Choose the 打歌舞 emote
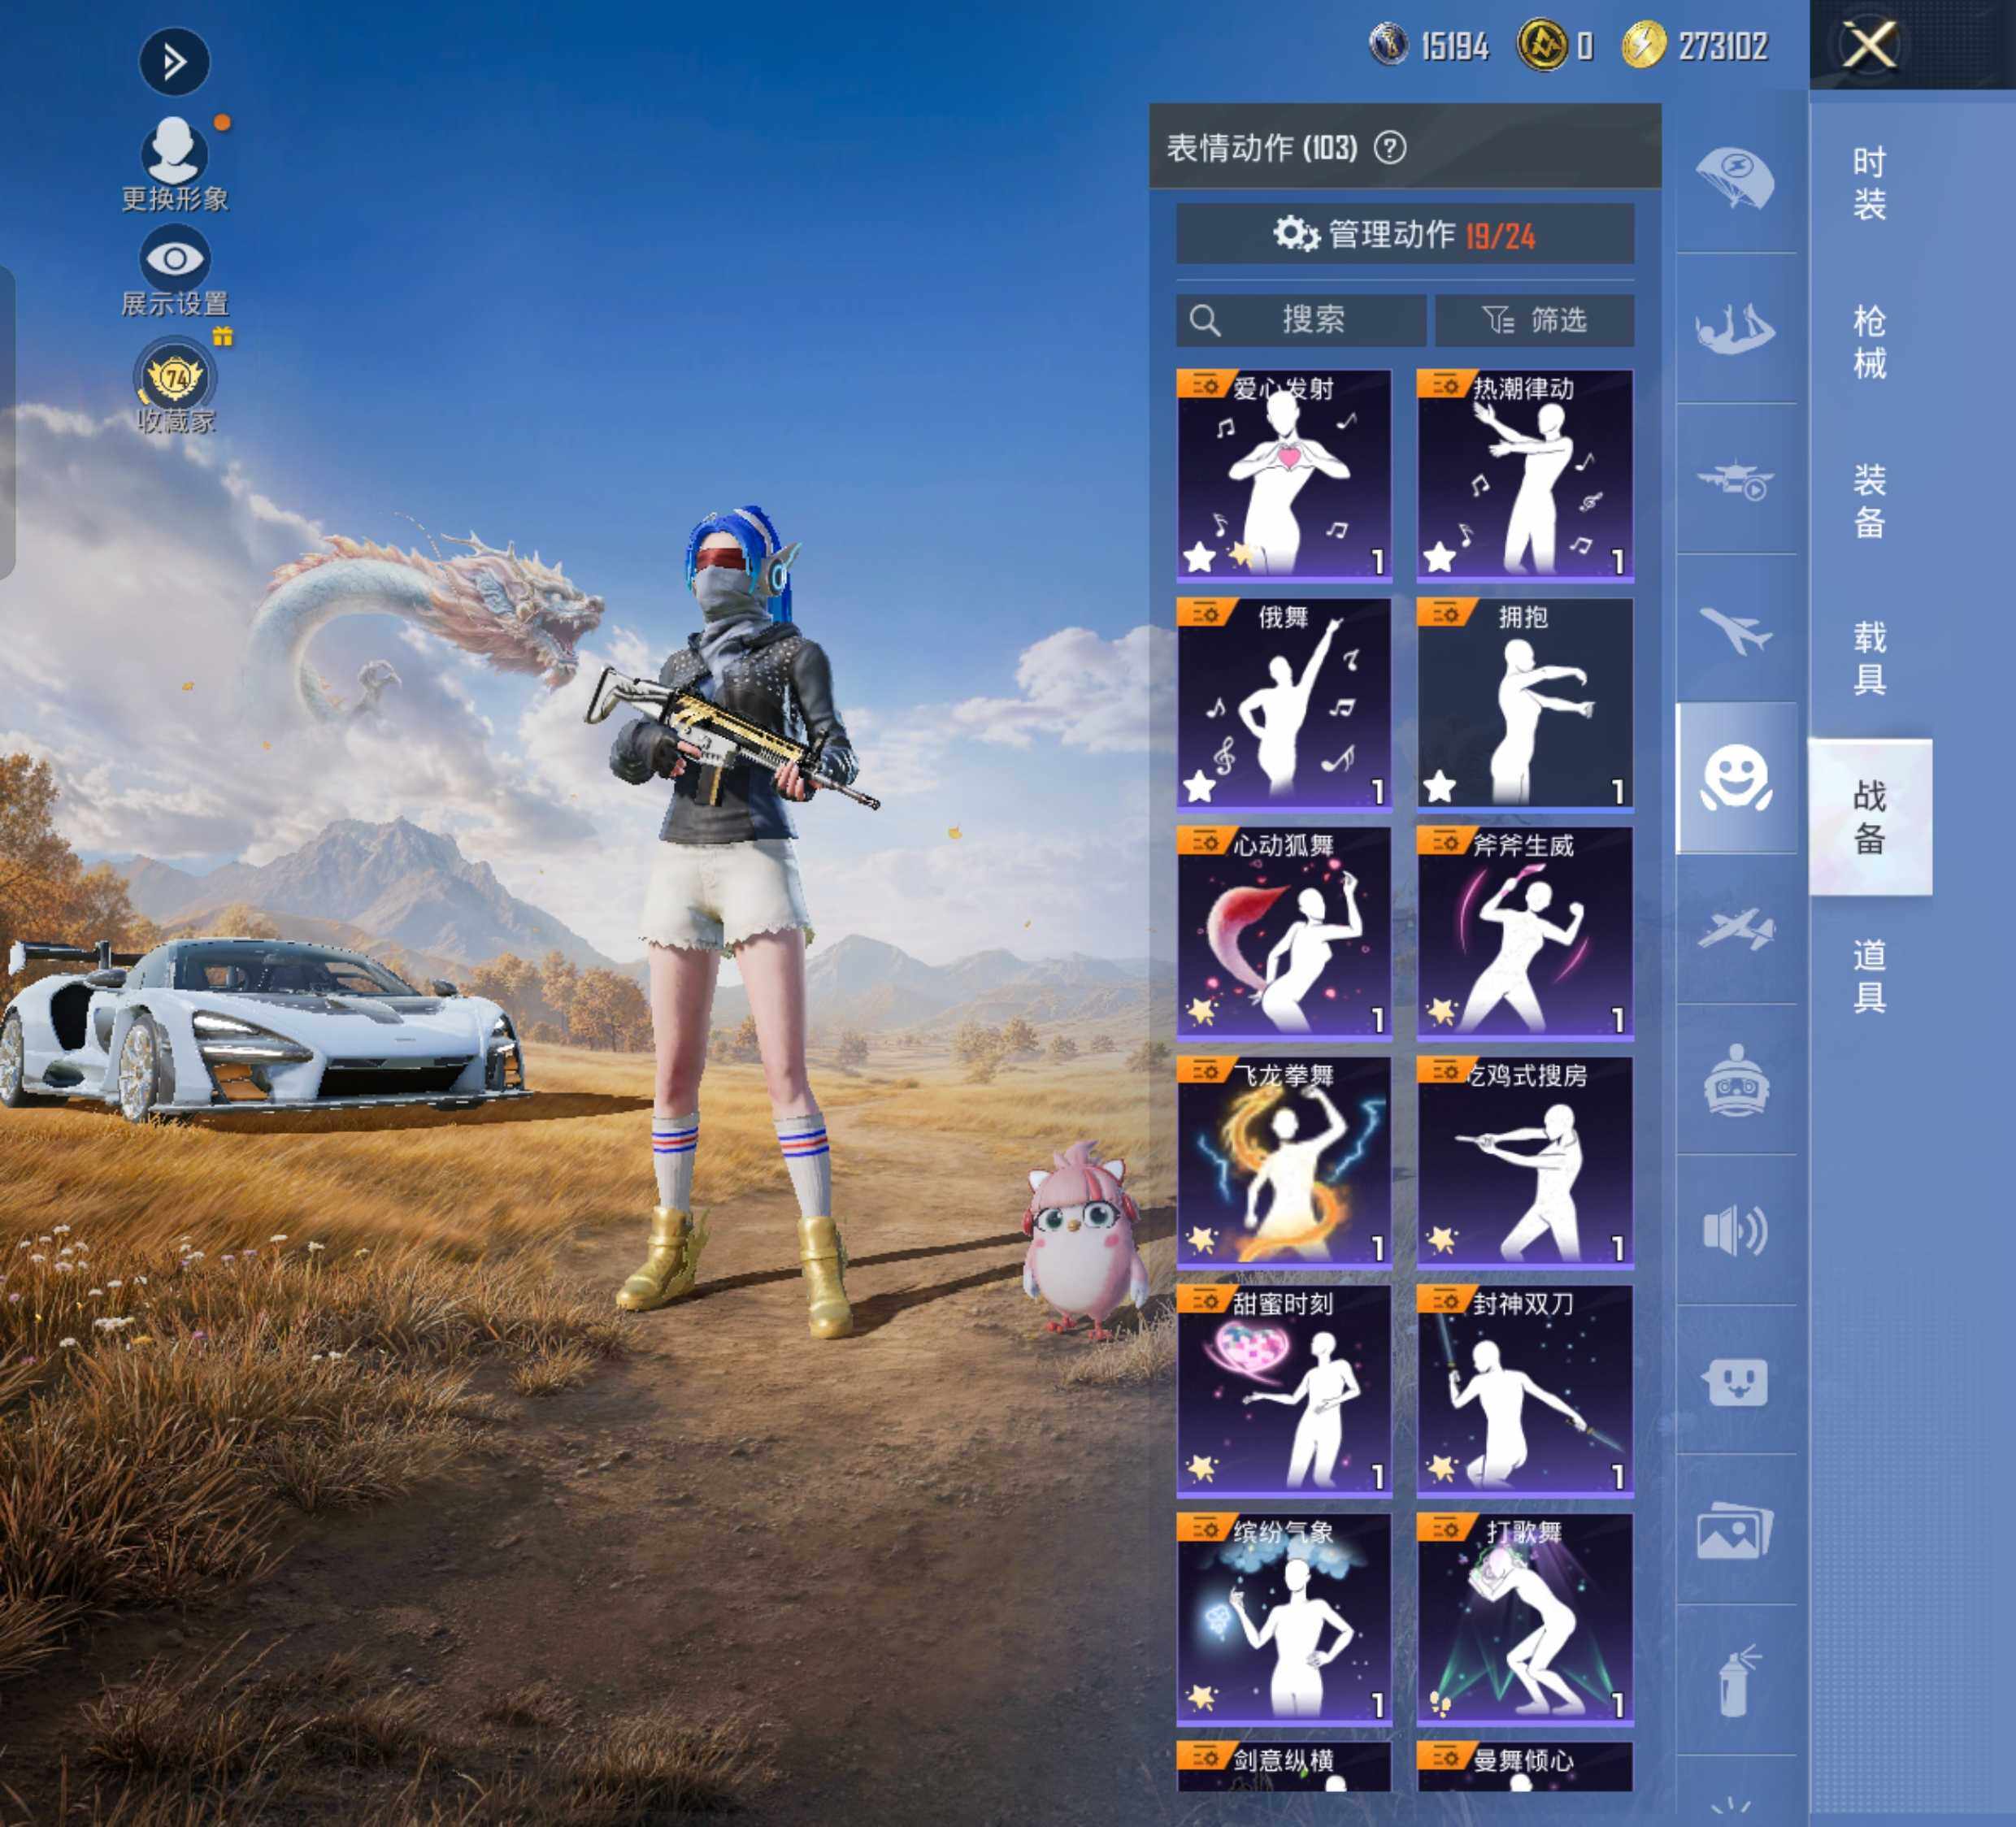This screenshot has height=1827, width=2016. point(1524,1618)
